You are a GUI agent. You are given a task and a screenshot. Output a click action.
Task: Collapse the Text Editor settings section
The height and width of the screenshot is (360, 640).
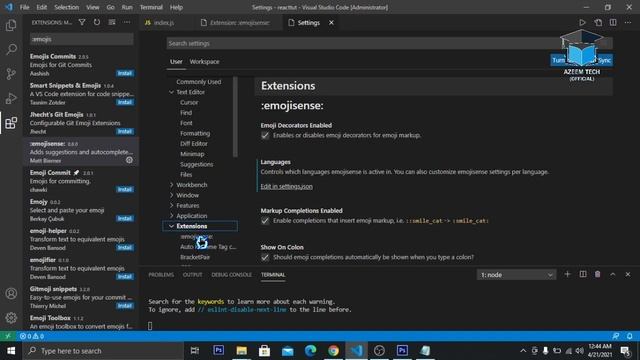(171, 92)
